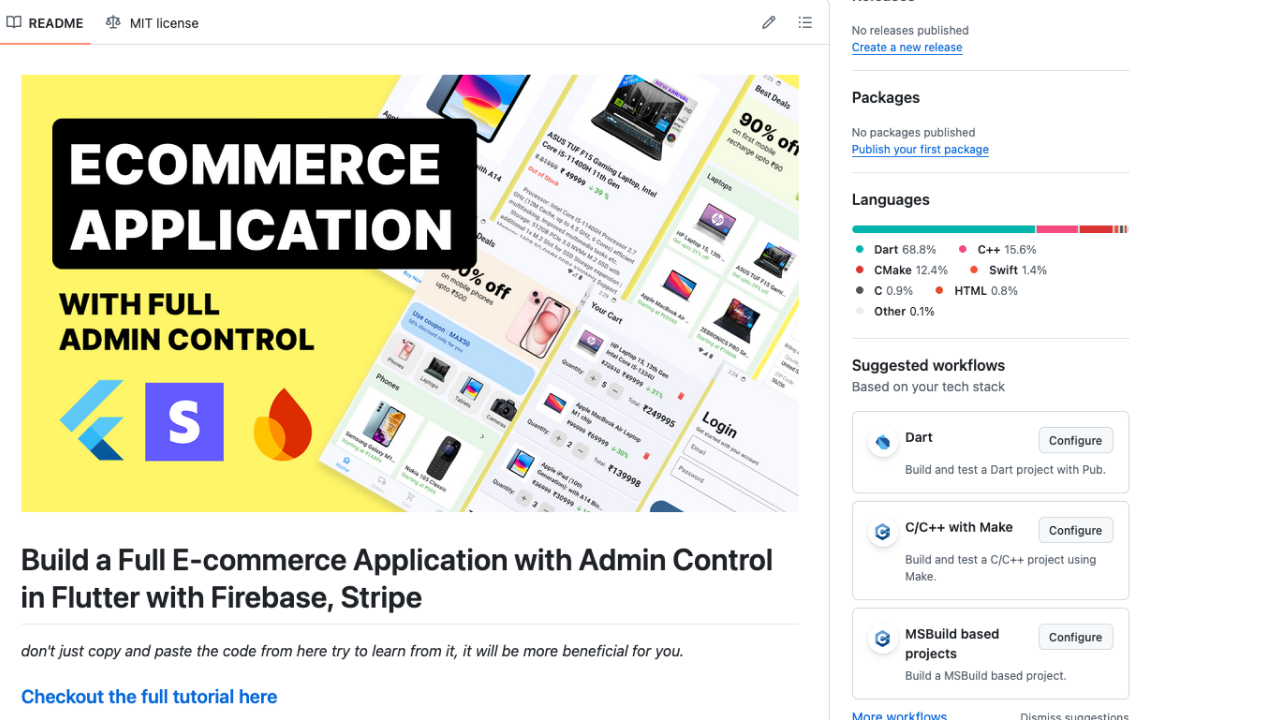Image resolution: width=1280 pixels, height=720 pixels.
Task: Click 'No releases published' text
Action: click(x=910, y=30)
